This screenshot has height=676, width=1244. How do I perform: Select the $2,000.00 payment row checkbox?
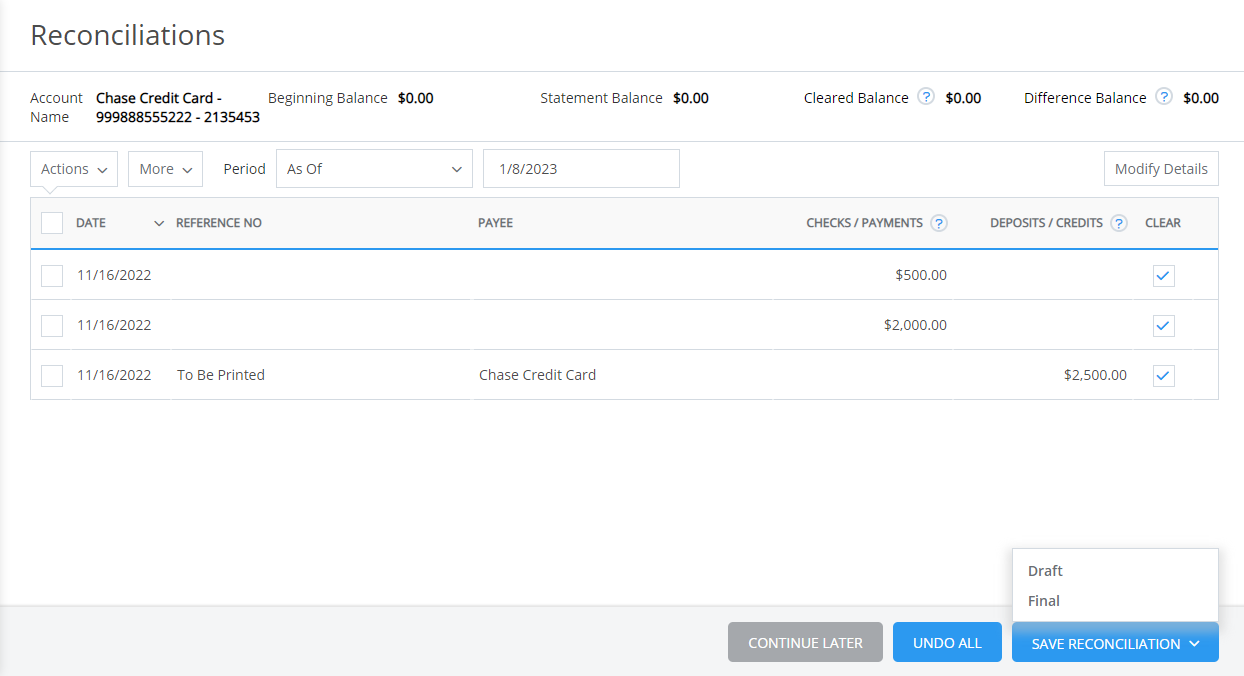tap(52, 325)
